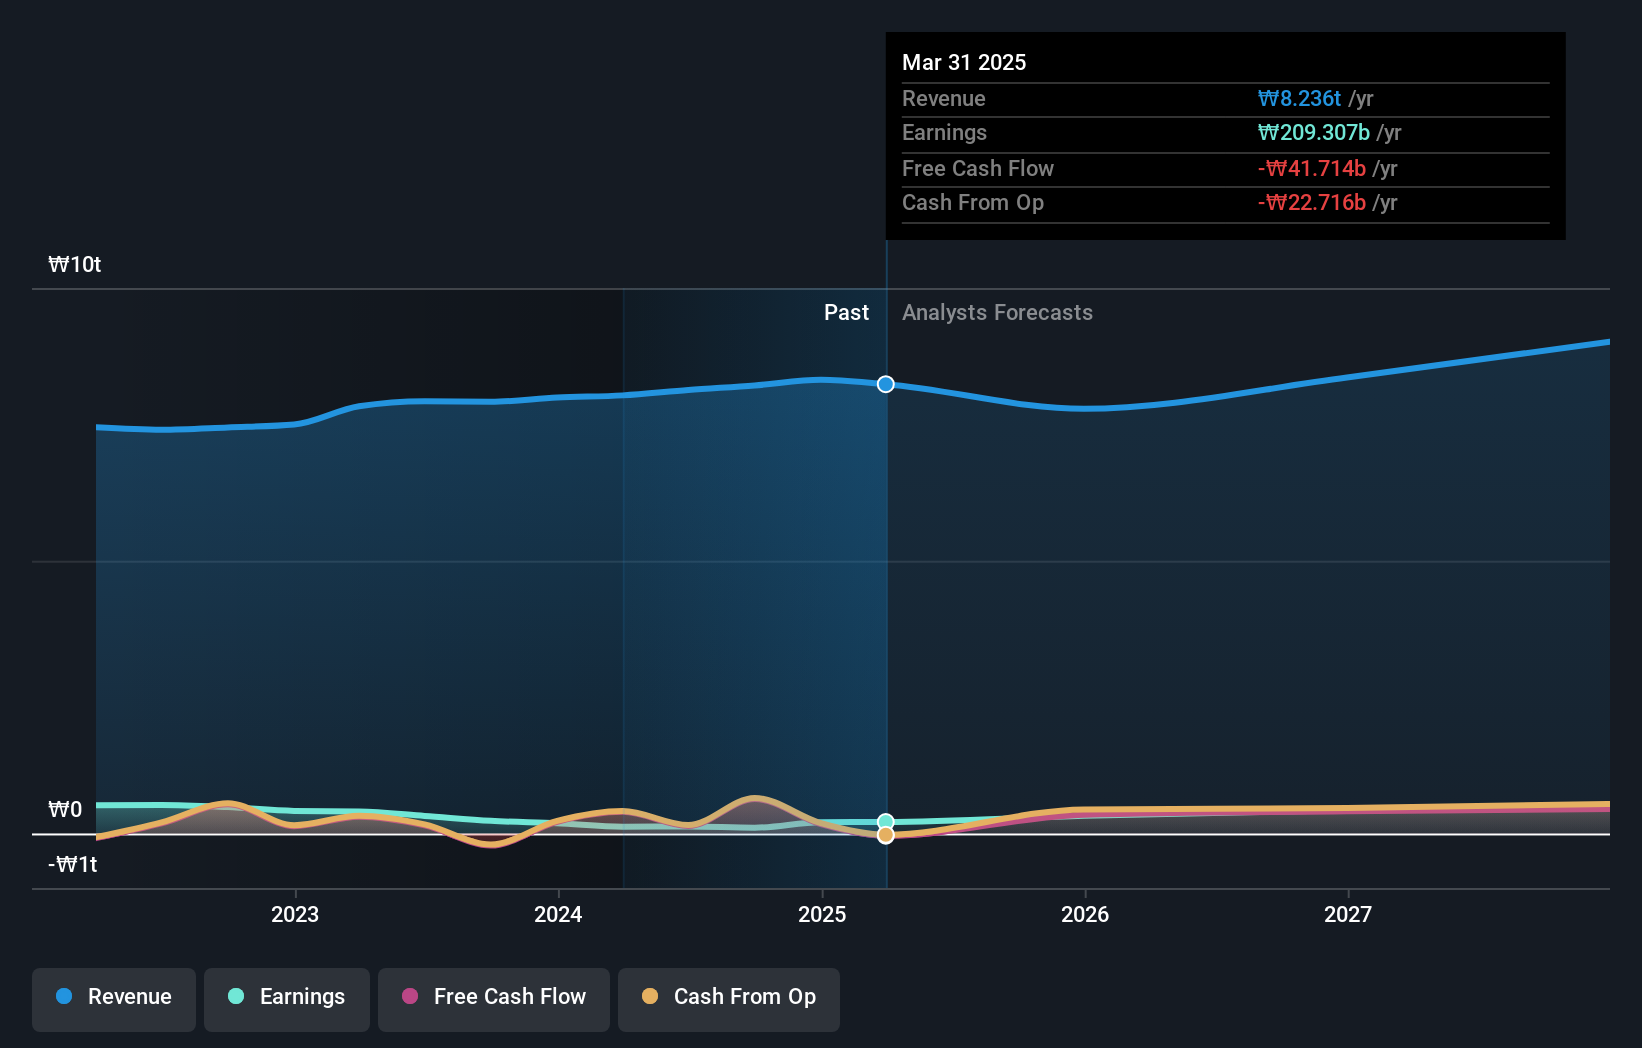Open the Analysts Forecasts section

point(997,312)
